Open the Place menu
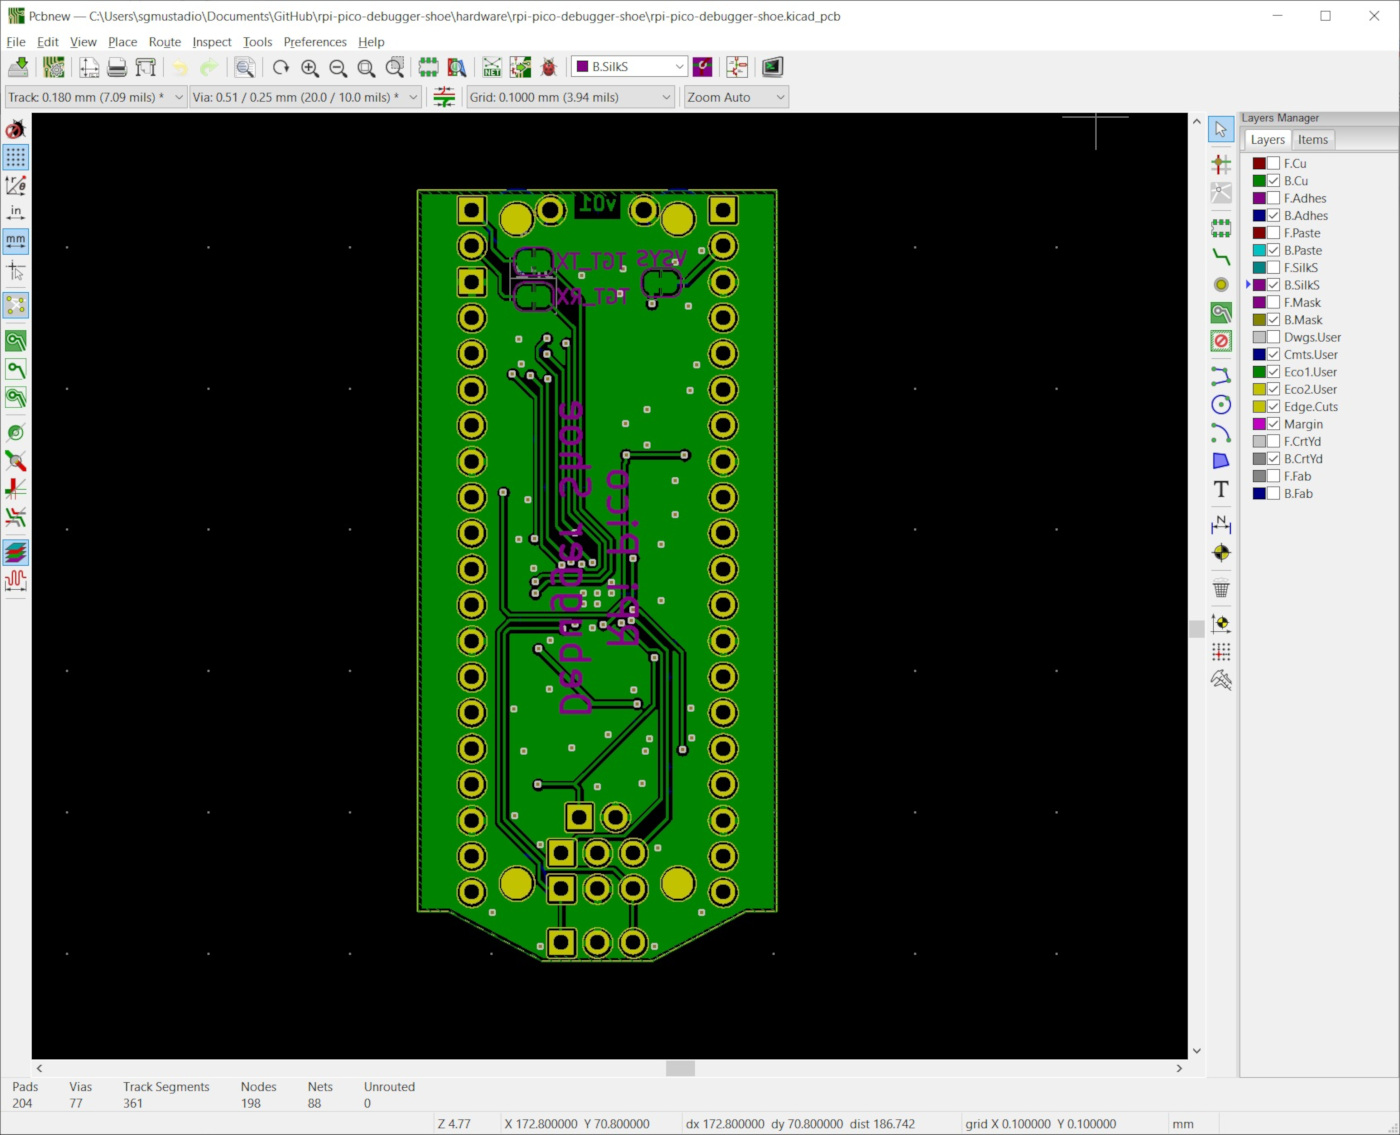 click(x=123, y=42)
